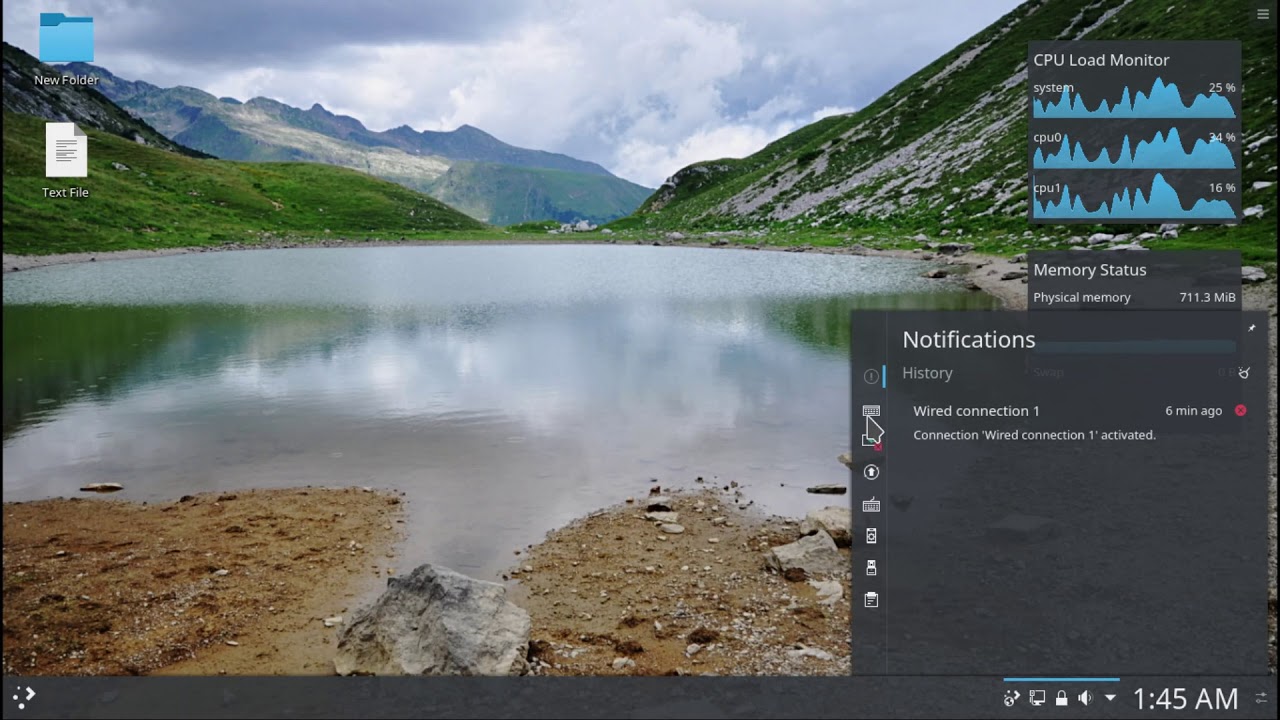
Task: Click the cpu0 load graph
Action: 1134,148
